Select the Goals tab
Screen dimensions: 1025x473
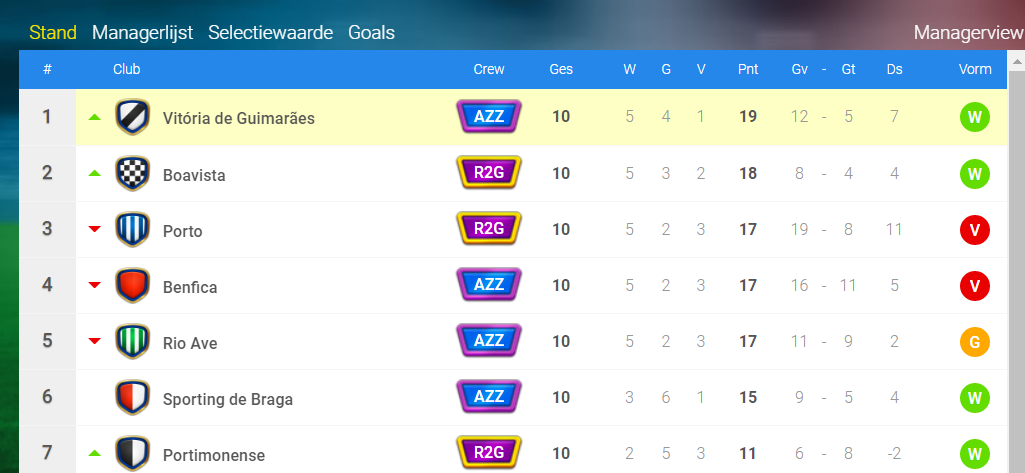371,33
